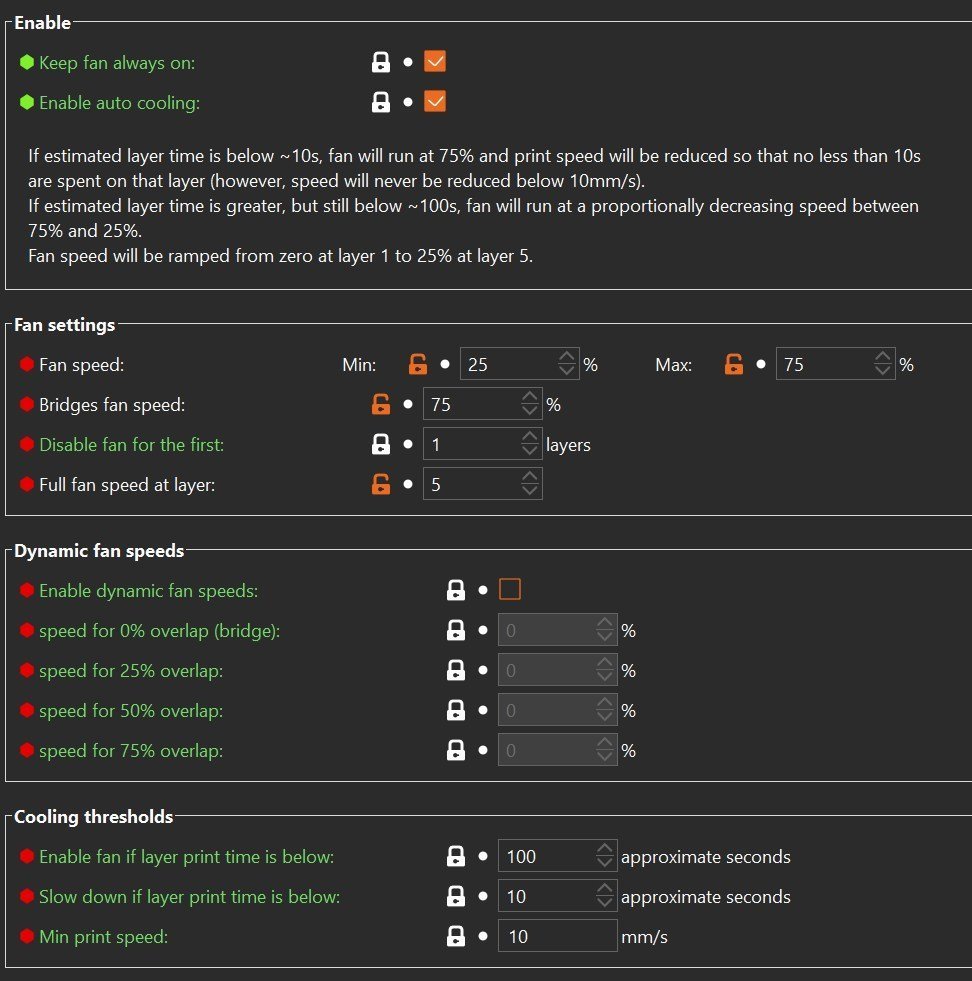Click lock icon for Min print speed

[x=455, y=937]
